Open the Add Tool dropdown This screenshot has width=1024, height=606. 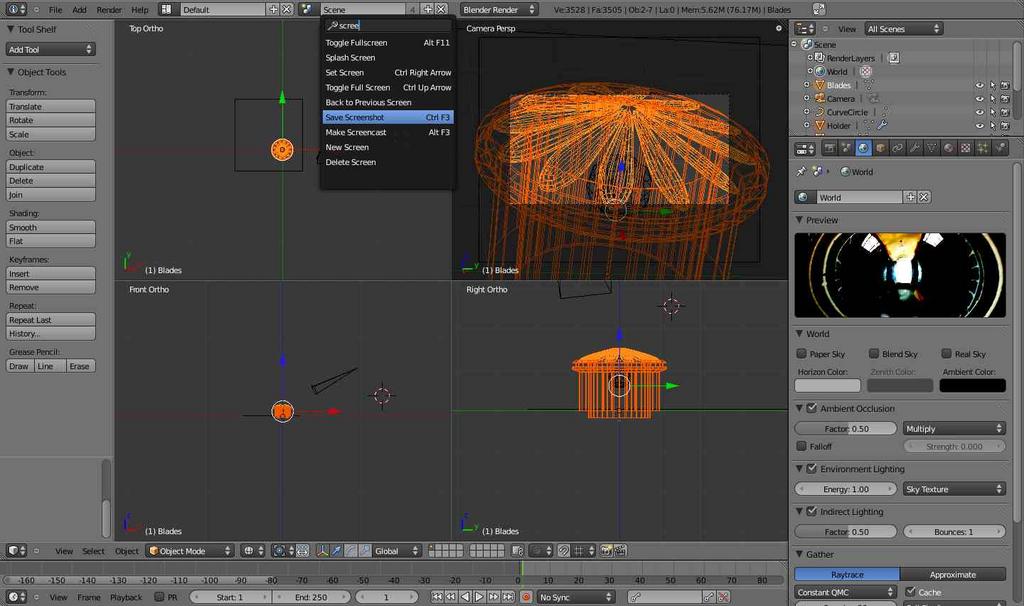click(x=51, y=50)
